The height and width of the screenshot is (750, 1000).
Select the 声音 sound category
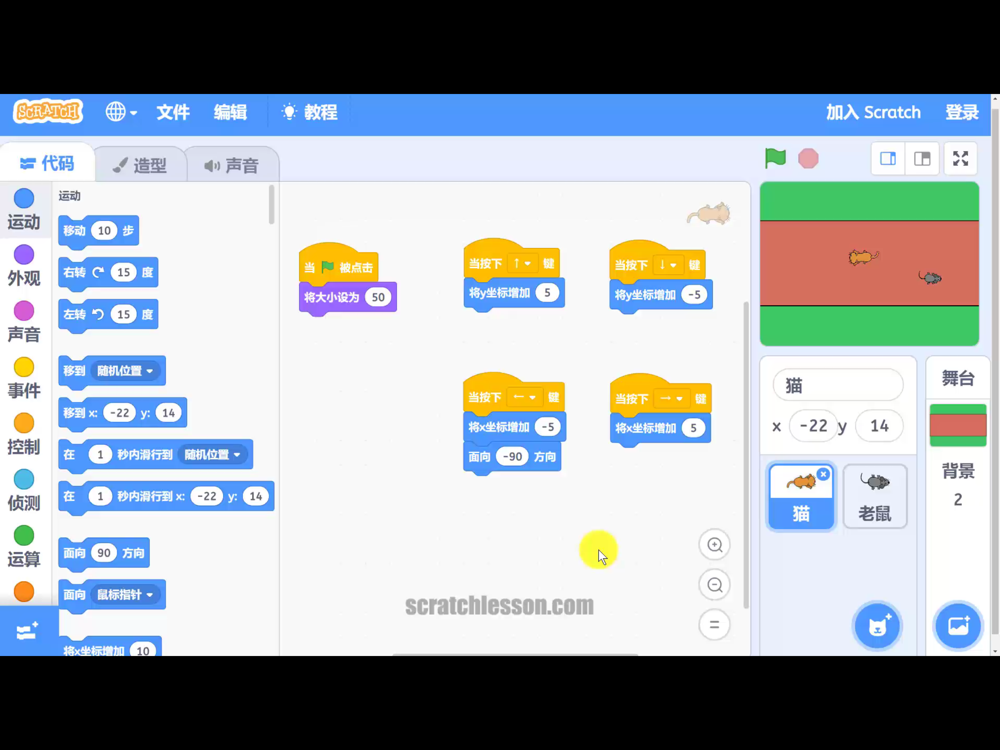click(x=24, y=321)
